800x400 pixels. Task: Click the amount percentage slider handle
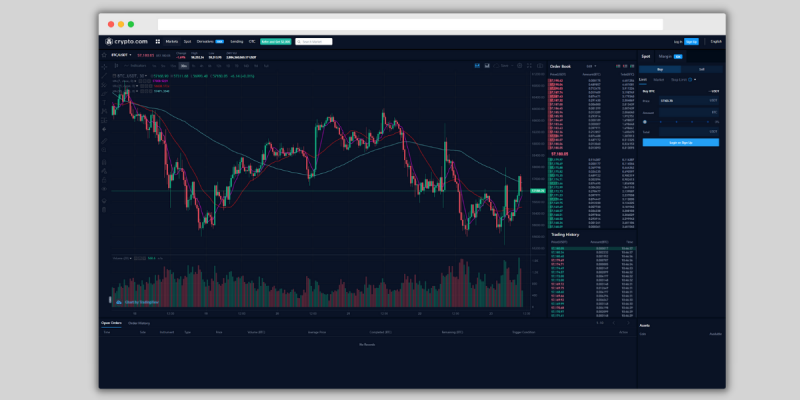pyautogui.click(x=645, y=122)
